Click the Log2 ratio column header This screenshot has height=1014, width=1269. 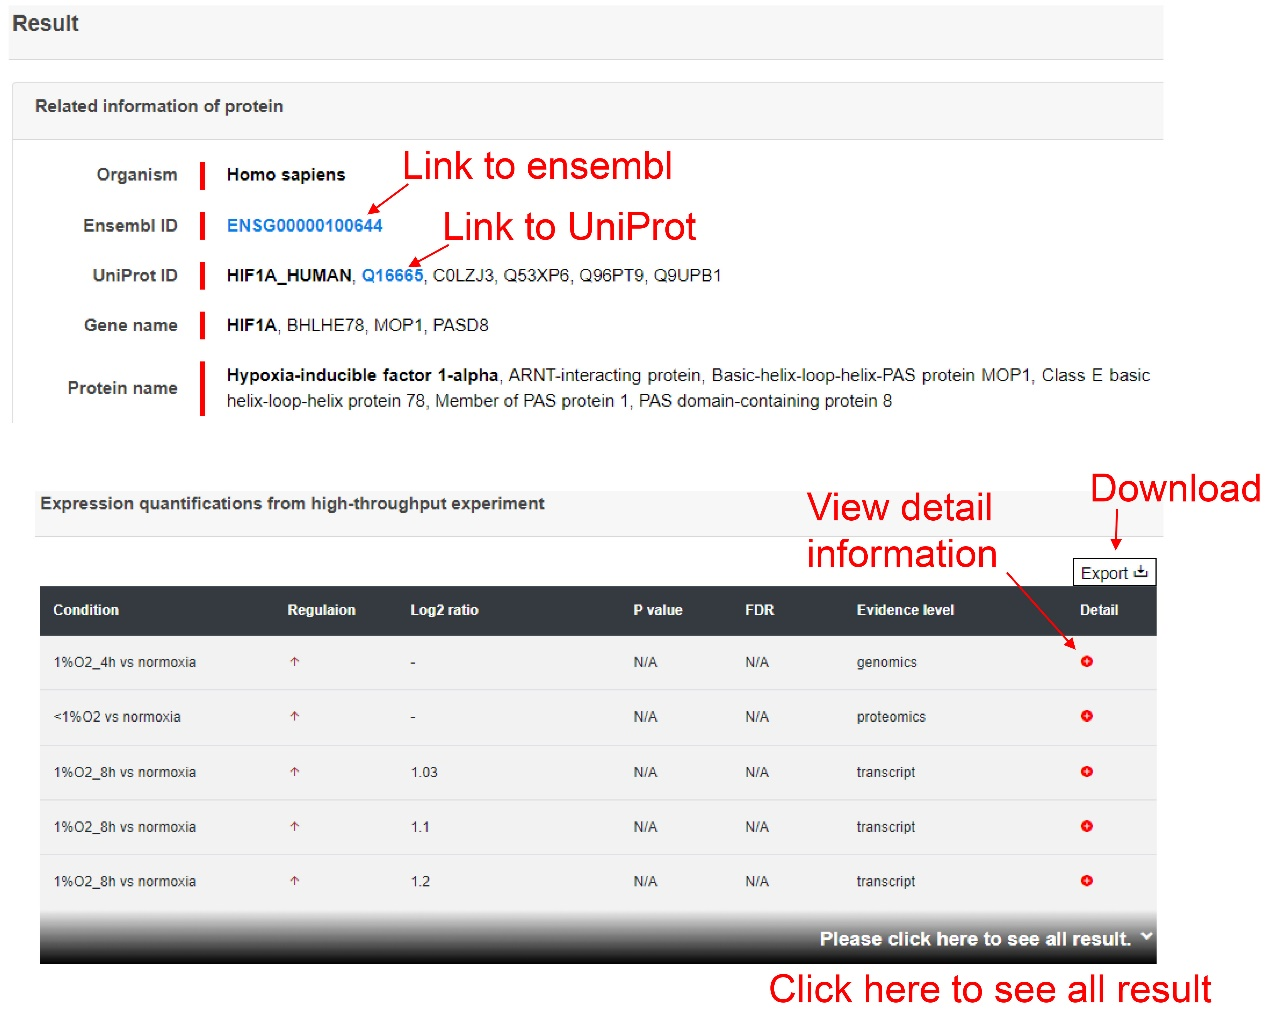click(444, 610)
